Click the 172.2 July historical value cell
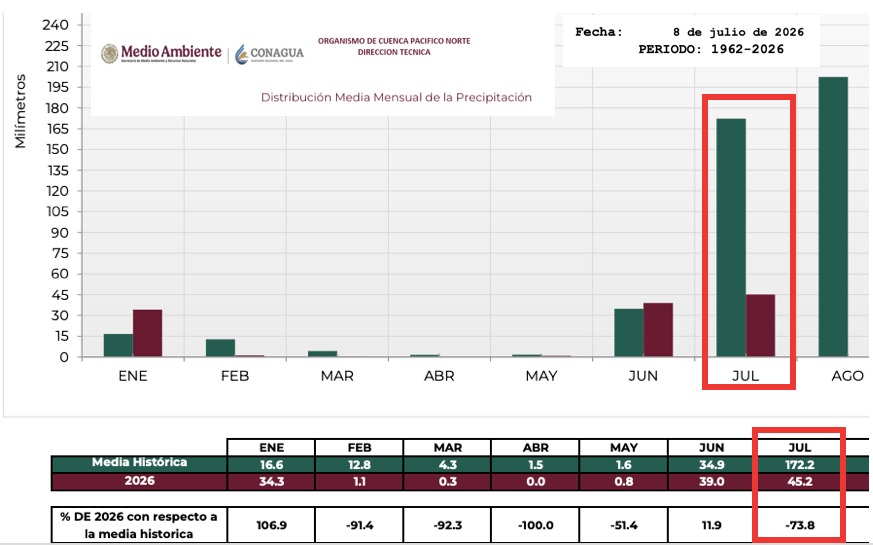The image size is (873, 545). (800, 464)
